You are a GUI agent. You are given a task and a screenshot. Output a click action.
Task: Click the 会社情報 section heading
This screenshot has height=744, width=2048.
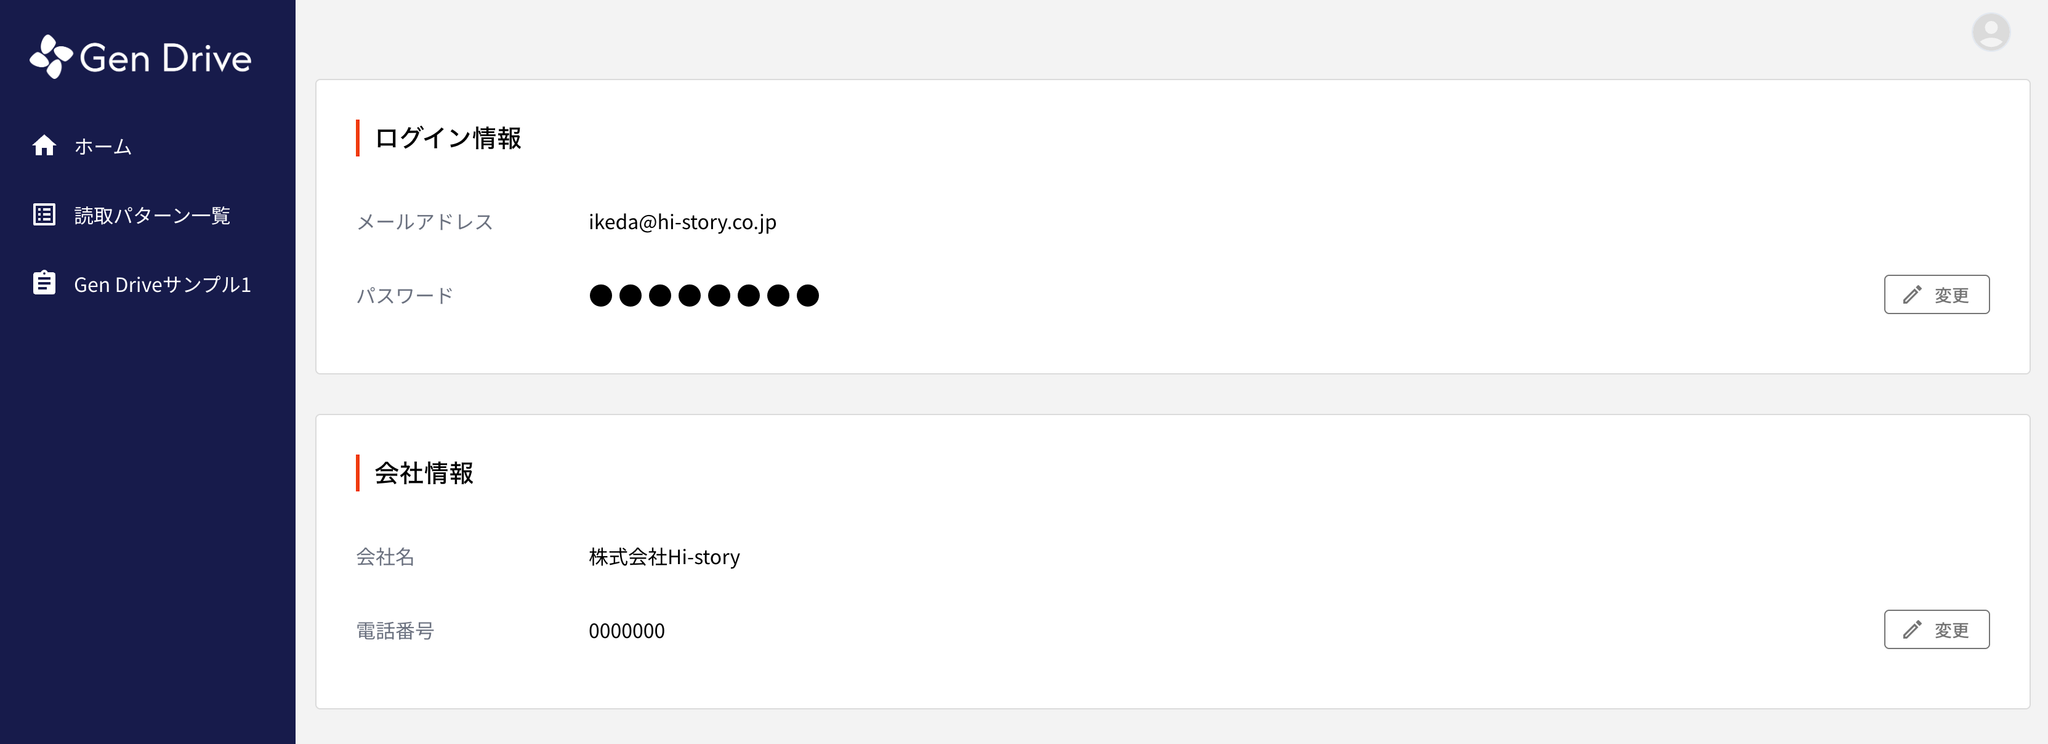tap(424, 473)
